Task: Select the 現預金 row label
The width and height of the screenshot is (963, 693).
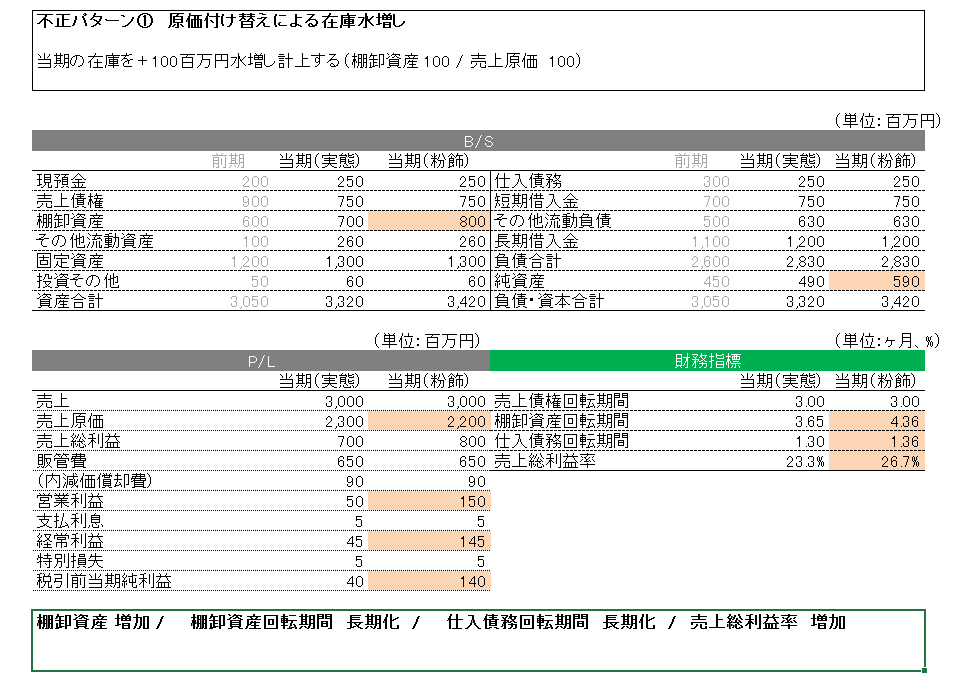Action: (x=62, y=181)
